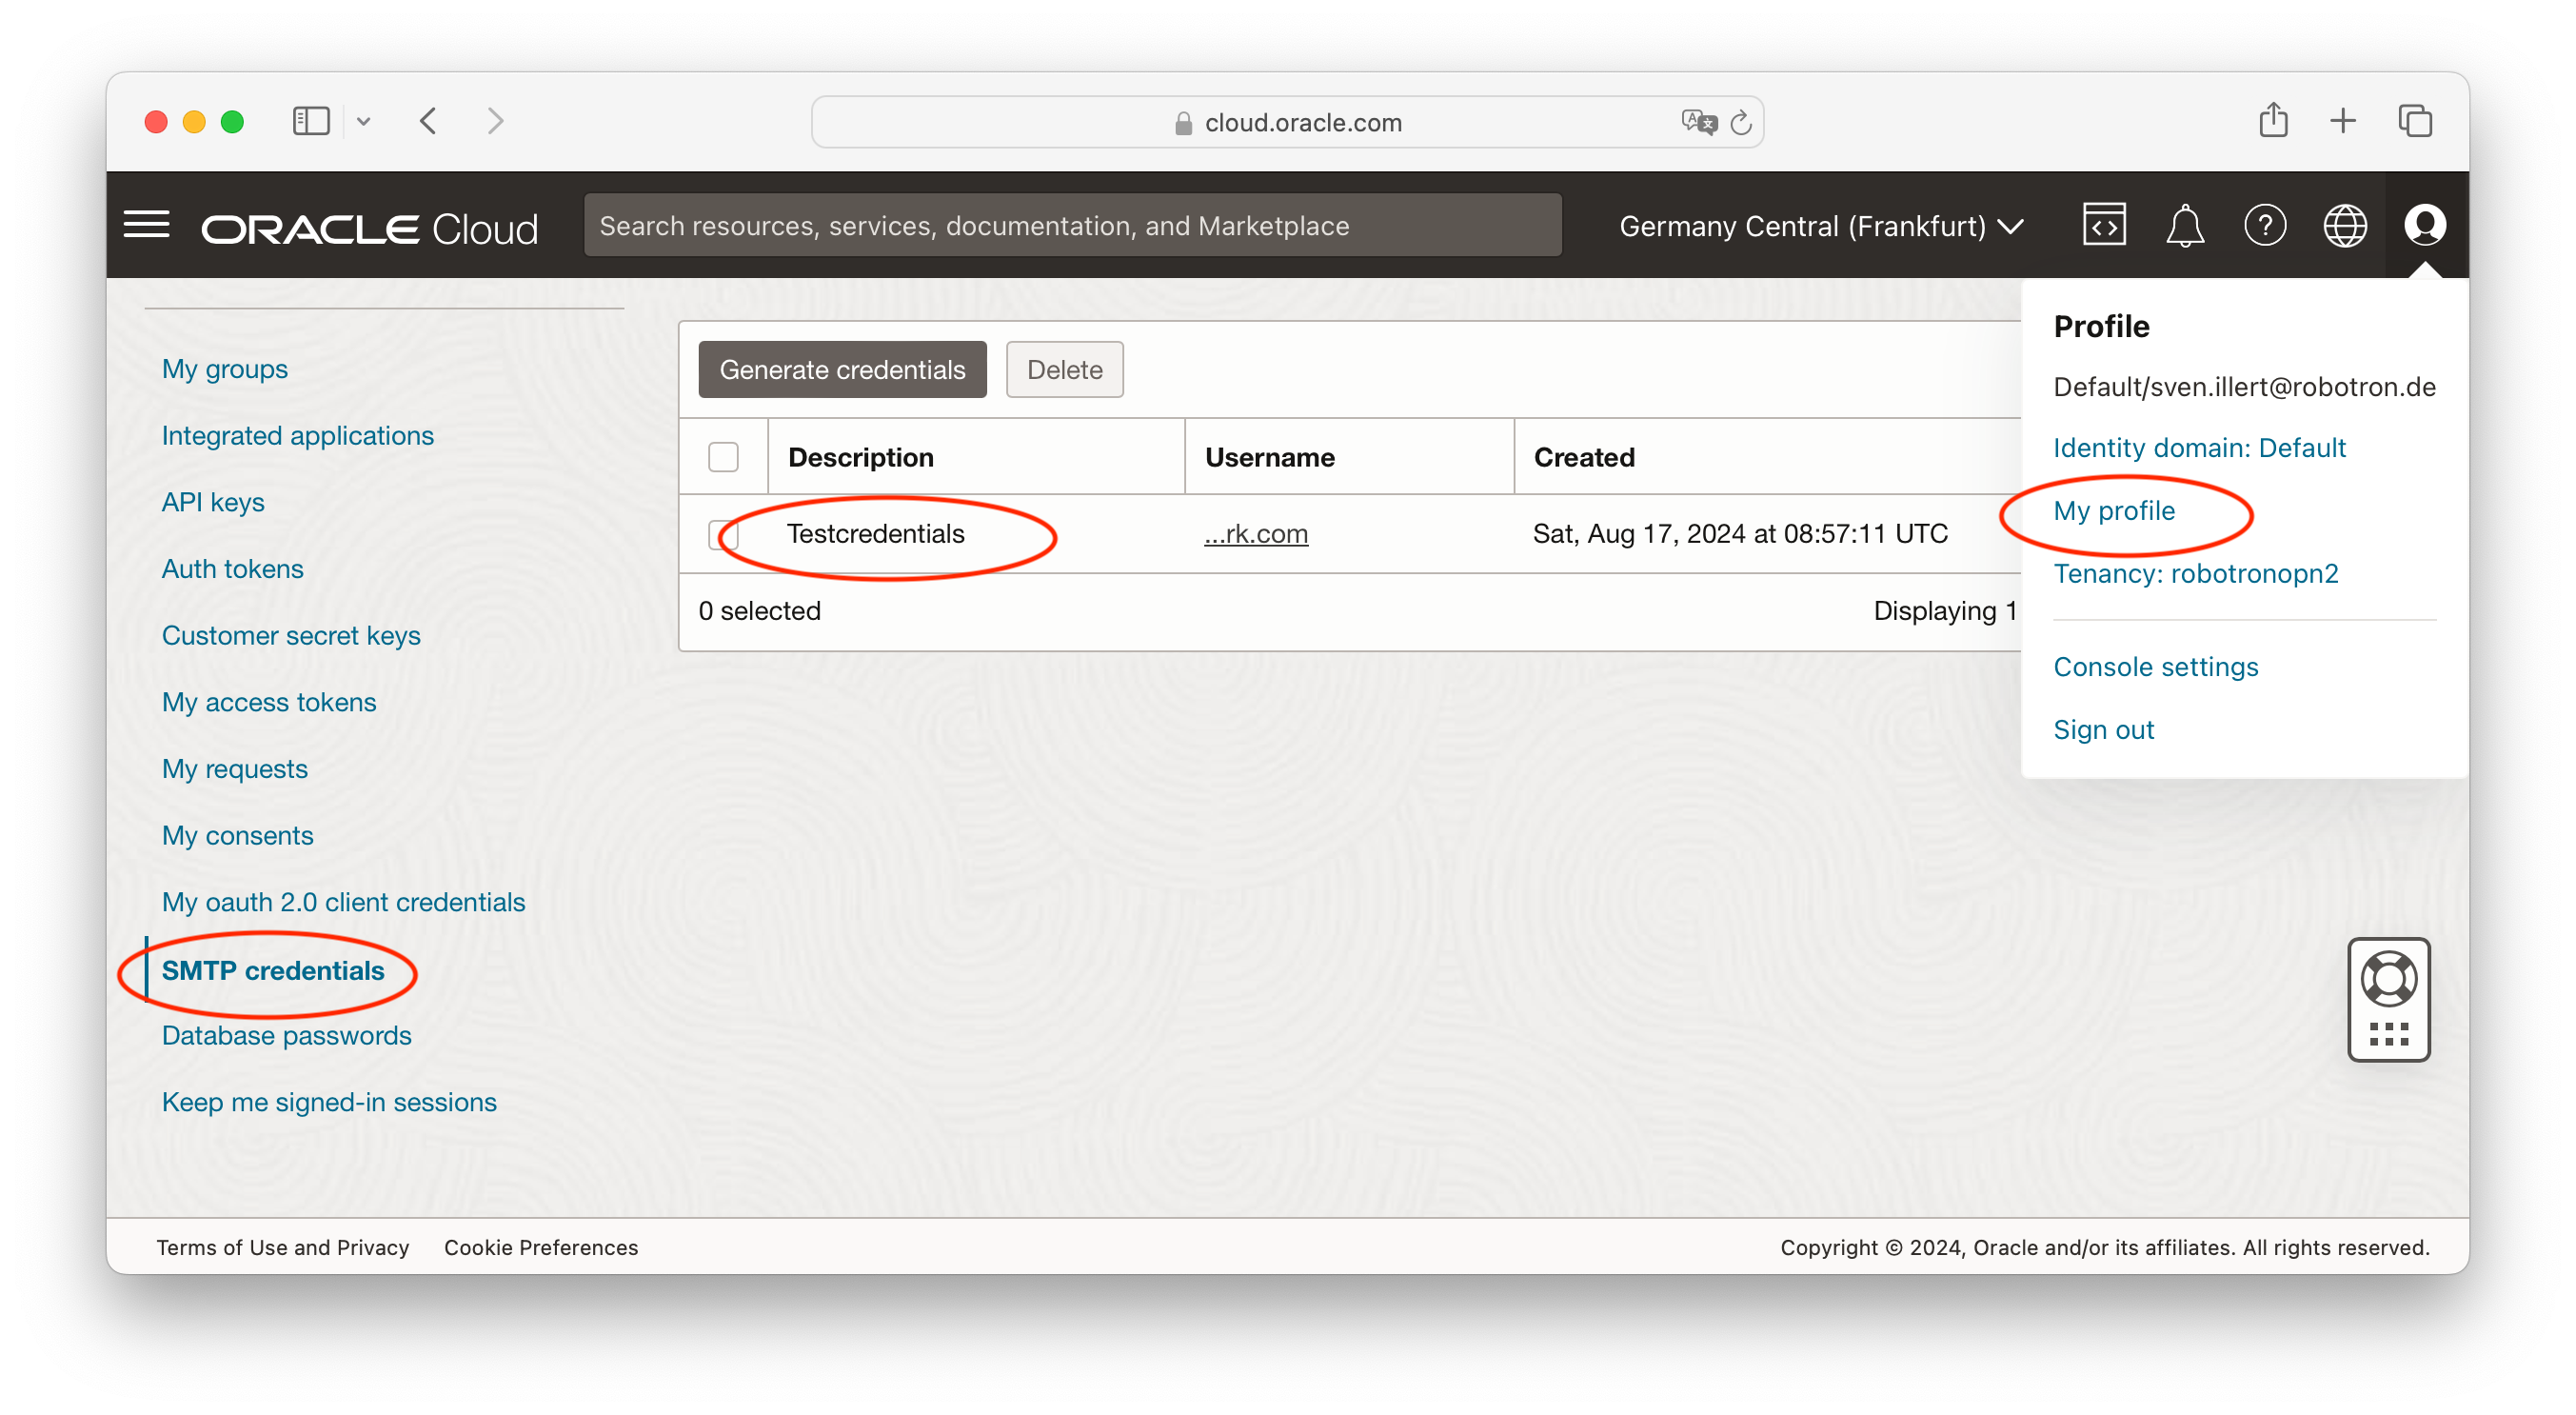The image size is (2576, 1415).
Task: Toggle the select-all checkbox in table header
Action: click(x=723, y=457)
